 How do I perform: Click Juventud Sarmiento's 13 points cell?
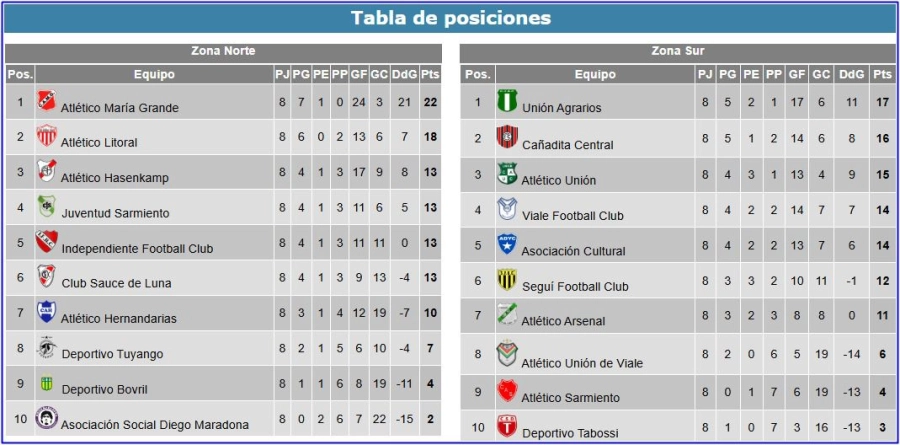click(430, 207)
